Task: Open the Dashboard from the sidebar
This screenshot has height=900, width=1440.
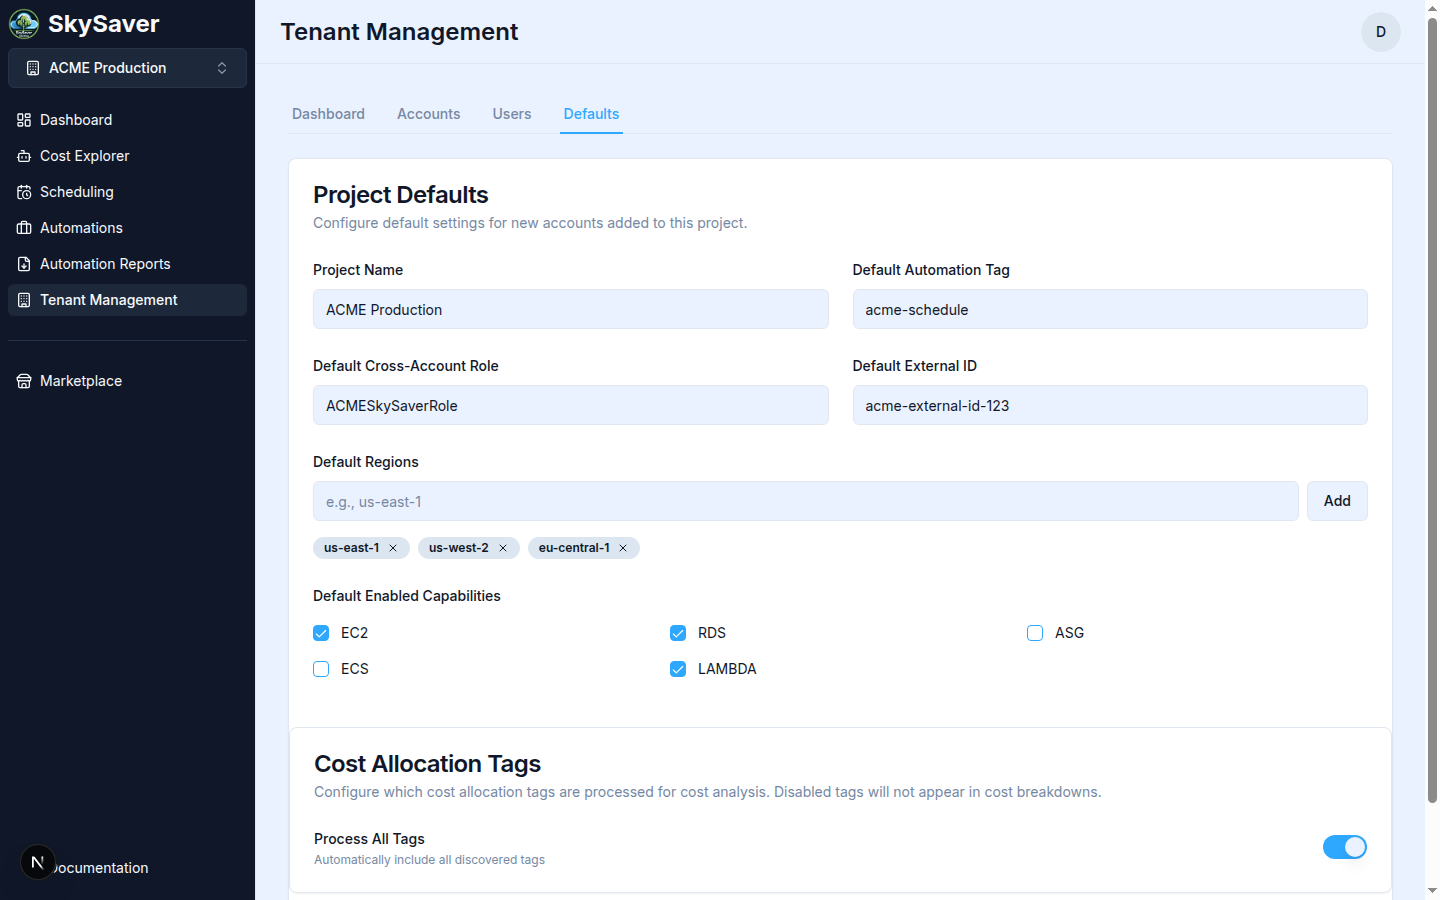Action: pos(75,119)
